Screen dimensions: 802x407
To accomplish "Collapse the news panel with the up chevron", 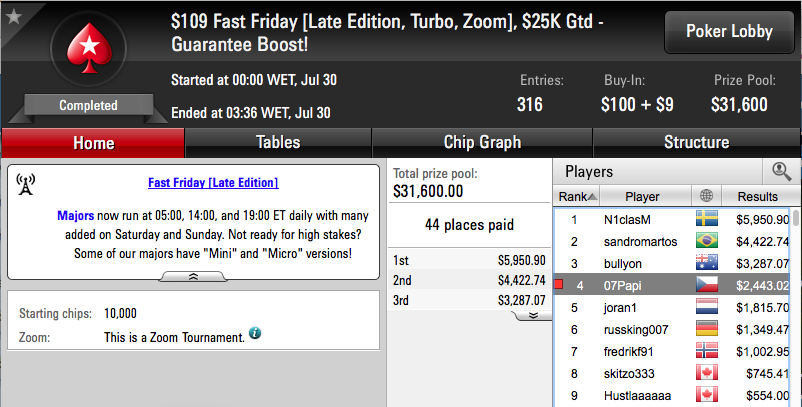I will (x=193, y=277).
